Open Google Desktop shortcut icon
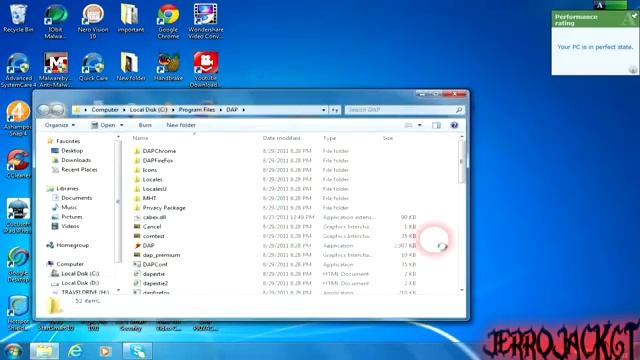The height and width of the screenshot is (360, 640). [x=18, y=265]
